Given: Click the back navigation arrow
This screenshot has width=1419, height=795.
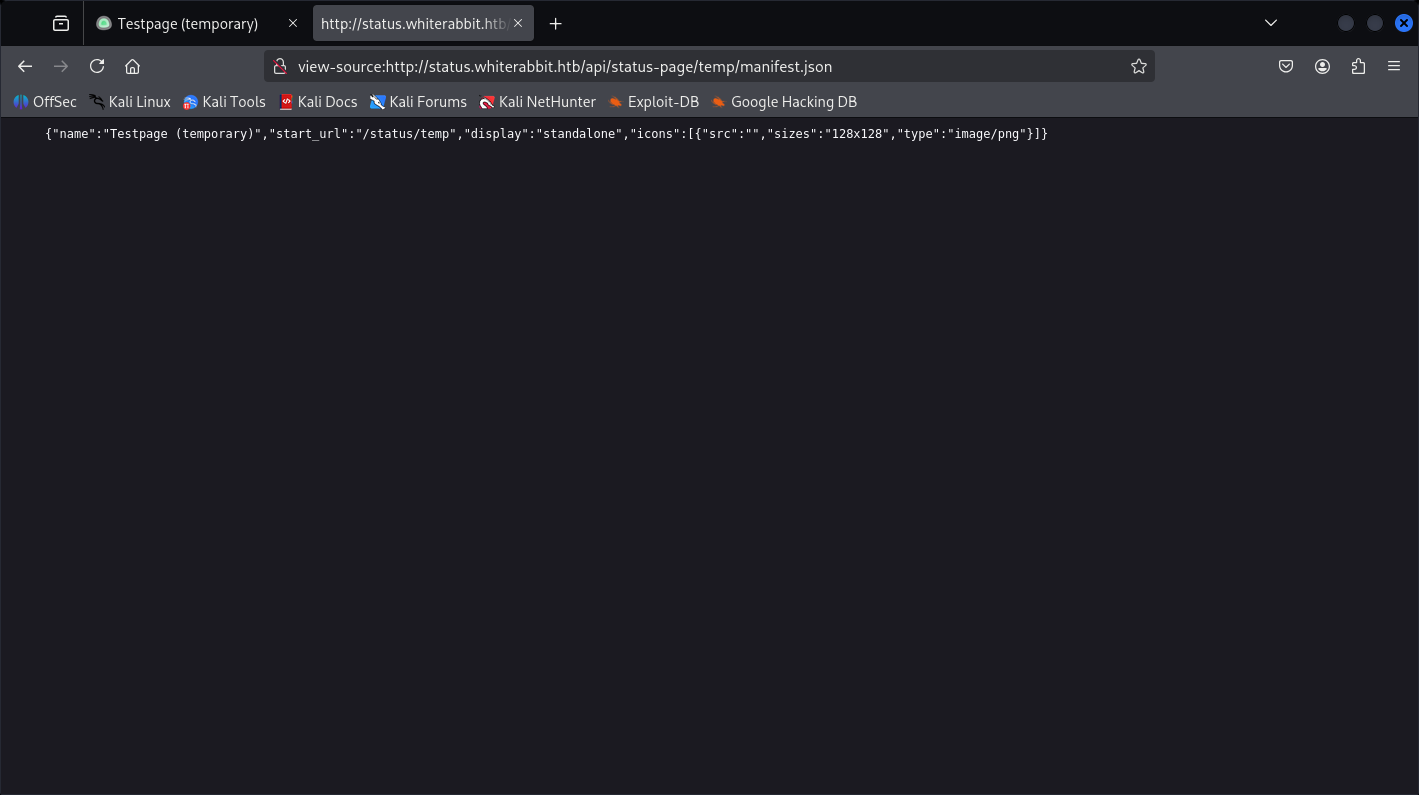Looking at the screenshot, I should [x=25, y=66].
